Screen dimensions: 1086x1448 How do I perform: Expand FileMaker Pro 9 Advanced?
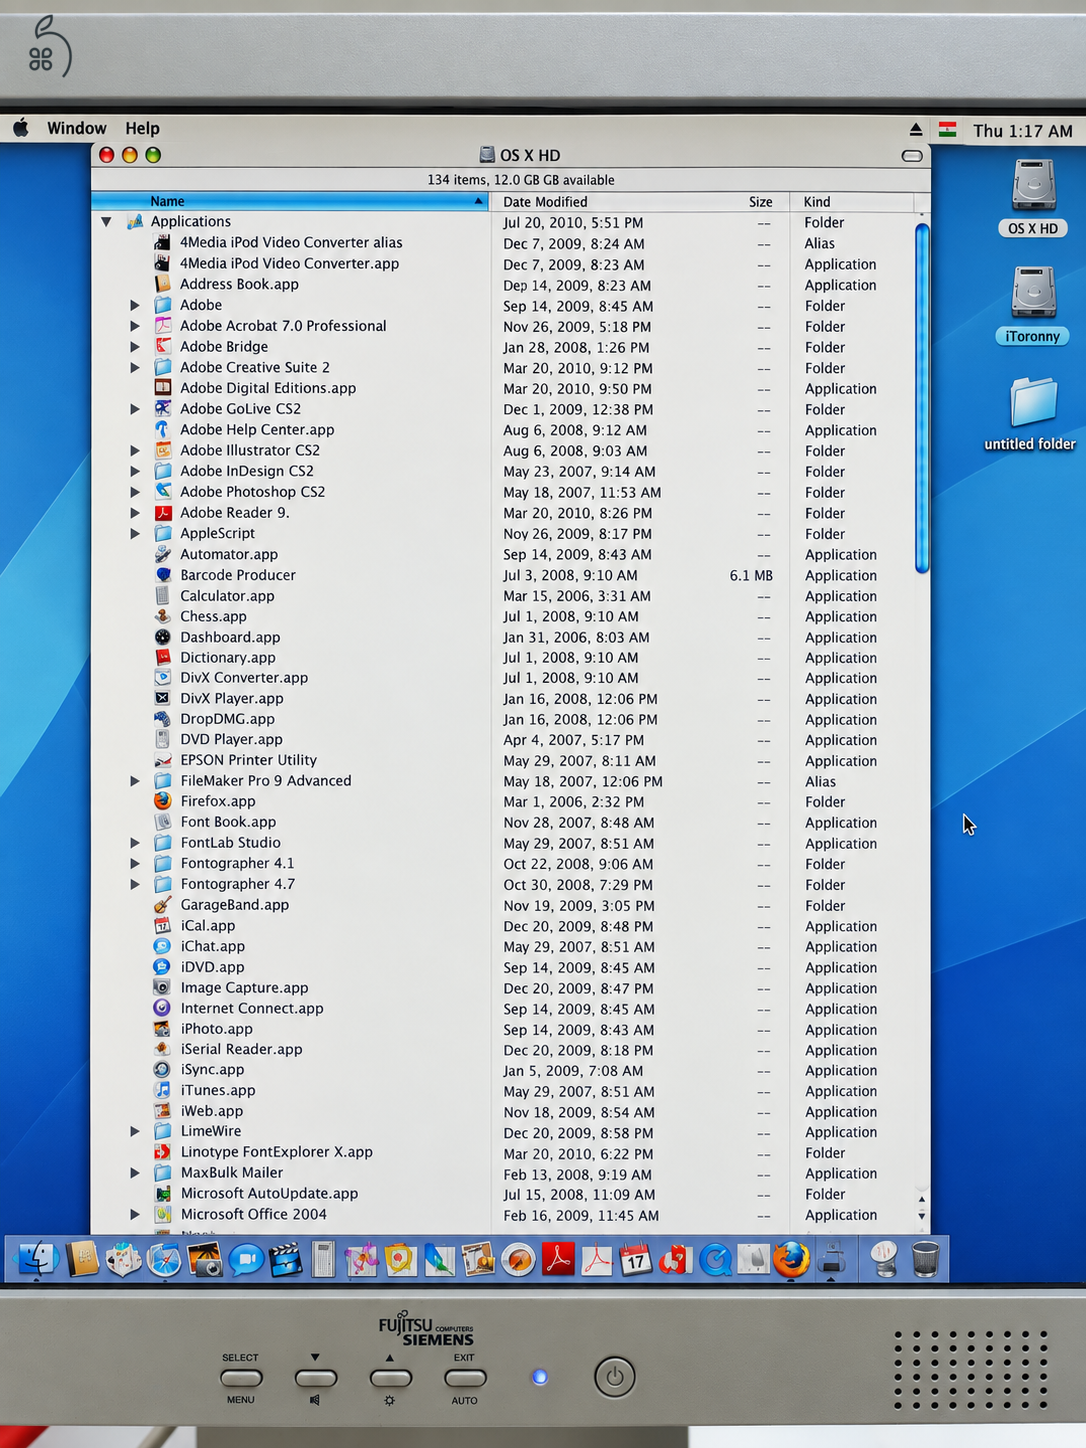coord(135,781)
